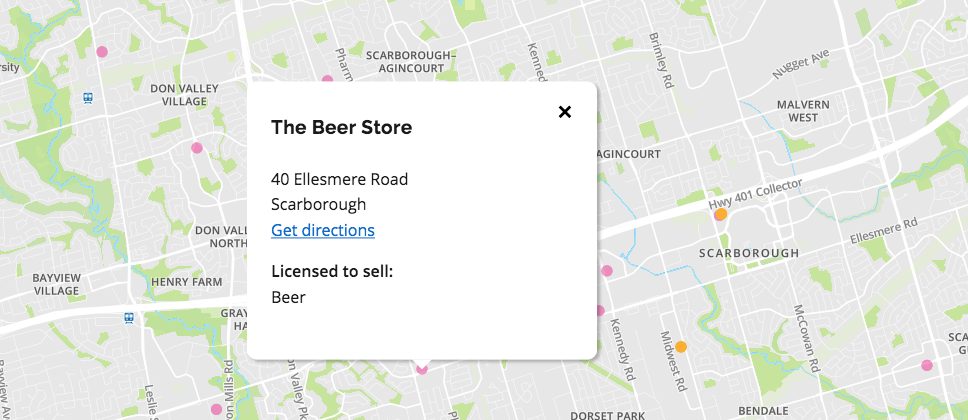968x420 pixels.
Task: Select pink marker northwest of Don Valley Village label
Action: [102, 52]
